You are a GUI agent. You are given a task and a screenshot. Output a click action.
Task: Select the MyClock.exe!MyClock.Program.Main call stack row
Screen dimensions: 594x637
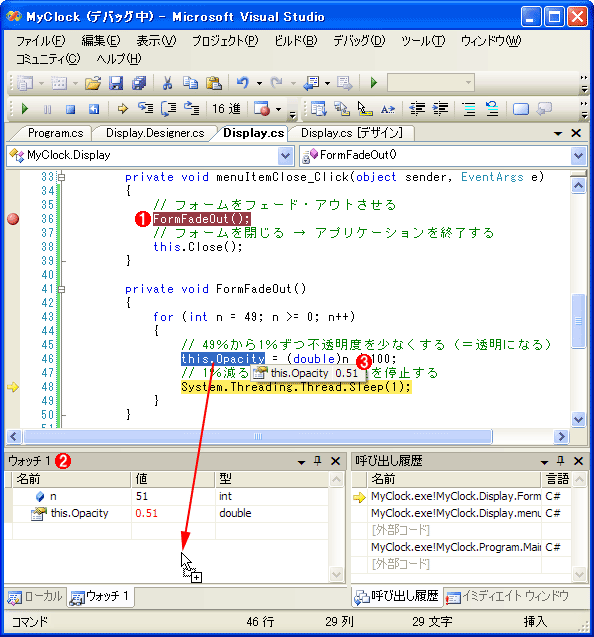(461, 548)
